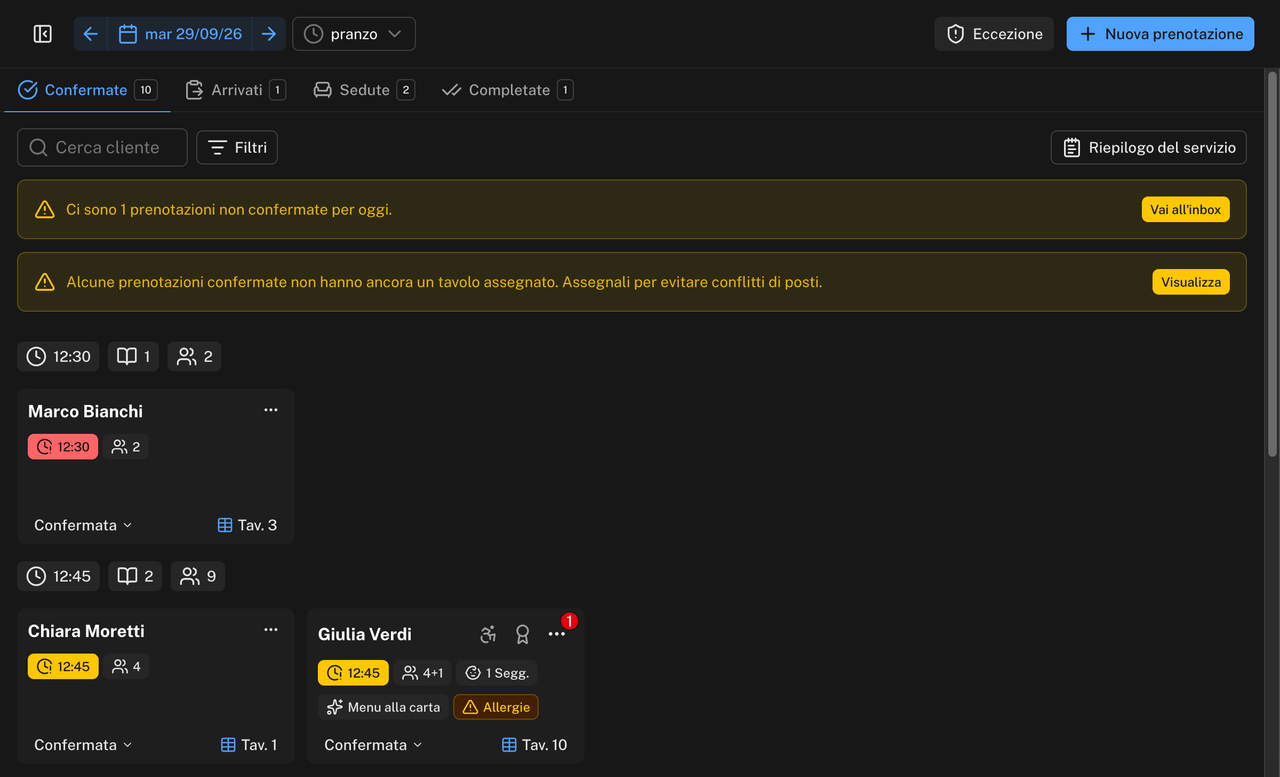Screen dimensions: 1280x777
Task: Click Tav. 1 on Chiara Moretti card
Action: [x=247, y=745]
